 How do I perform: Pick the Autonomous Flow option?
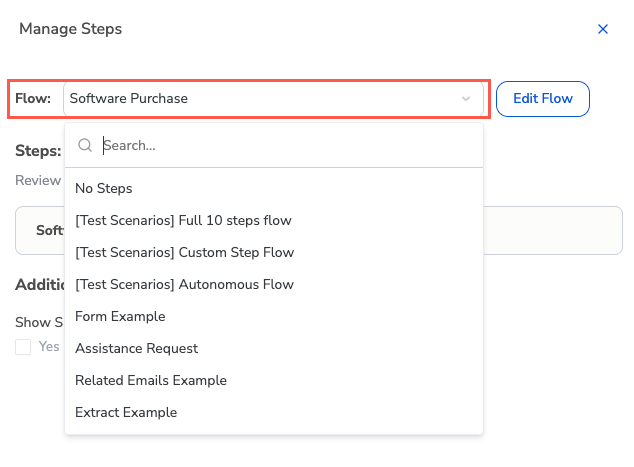point(274,284)
